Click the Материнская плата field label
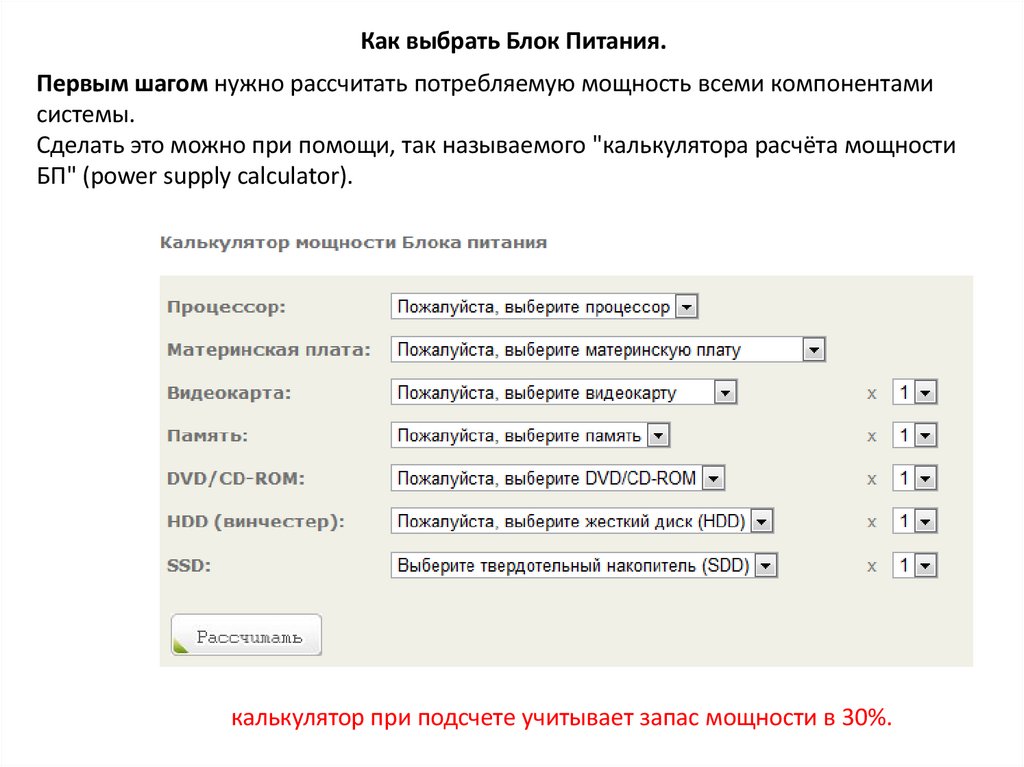1024x767 pixels. tap(269, 350)
